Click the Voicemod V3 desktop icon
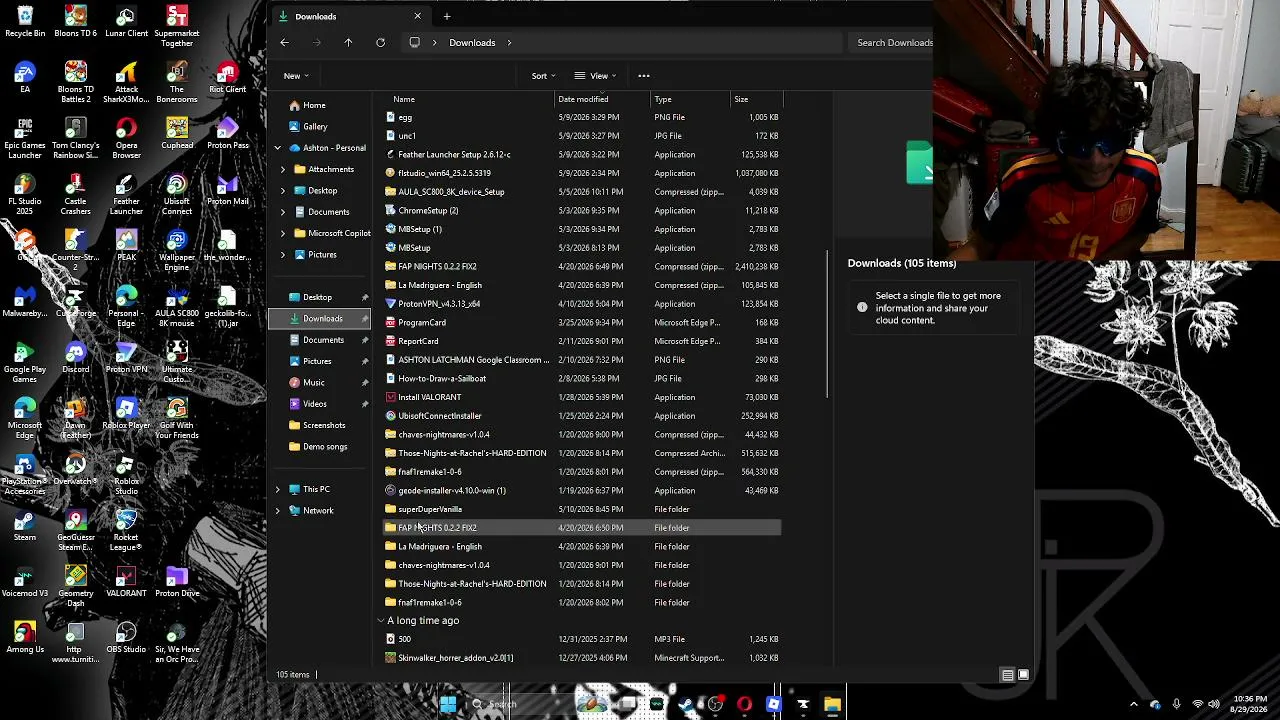The image size is (1280, 720). click(x=25, y=582)
